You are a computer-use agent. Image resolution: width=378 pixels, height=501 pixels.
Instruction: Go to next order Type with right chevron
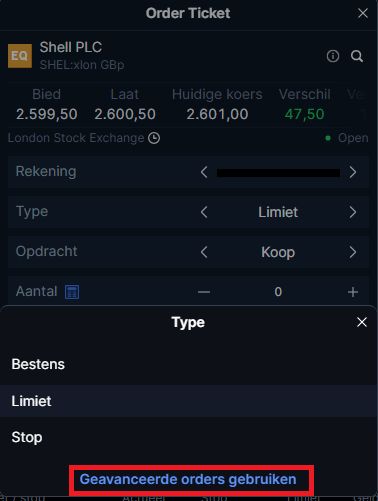[353, 212]
